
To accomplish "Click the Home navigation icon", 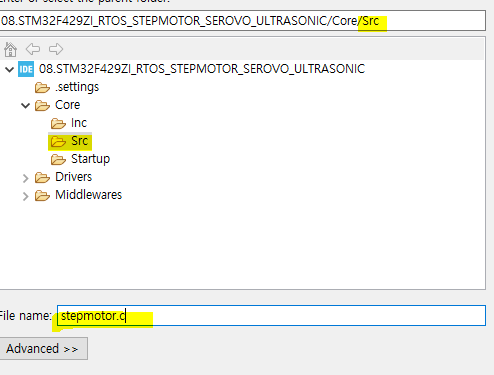I will [10, 49].
